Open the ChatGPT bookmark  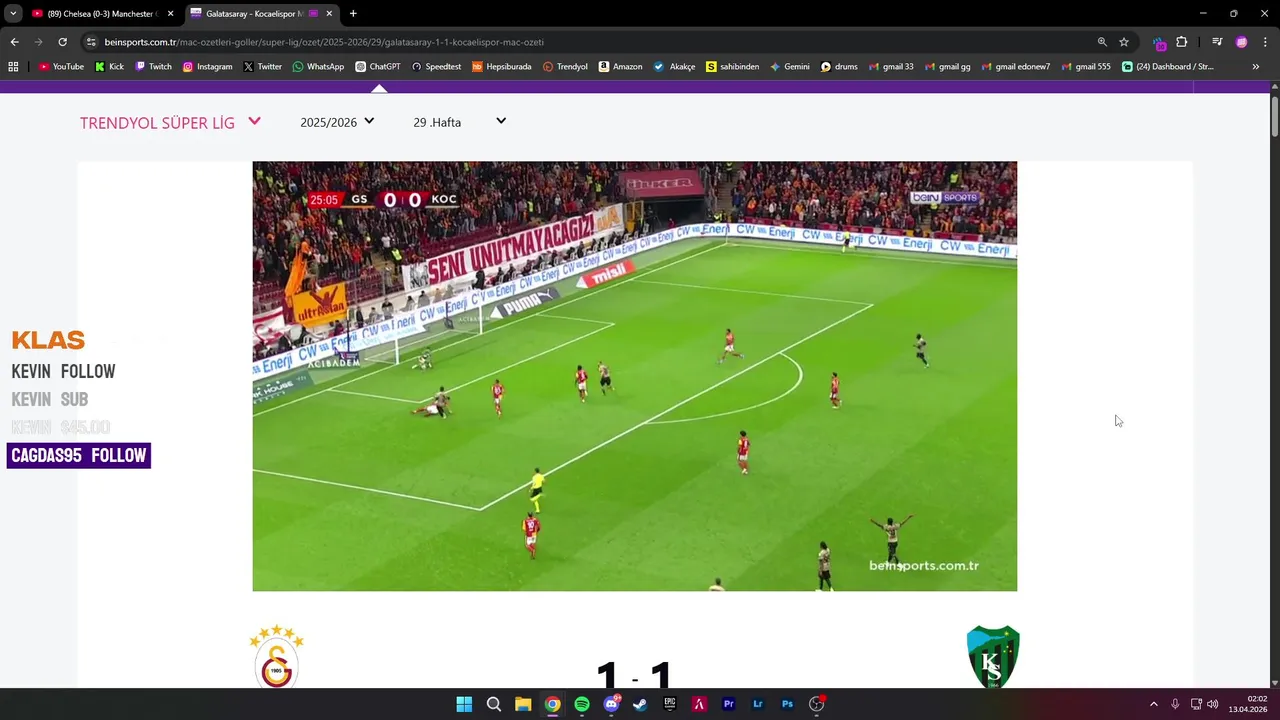click(x=378, y=67)
